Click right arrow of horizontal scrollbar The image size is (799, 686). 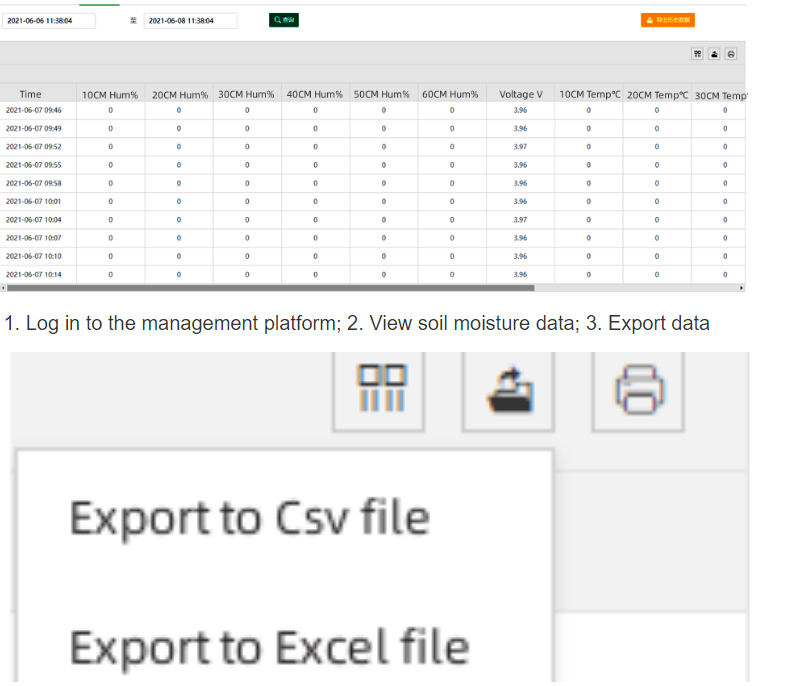tap(741, 288)
